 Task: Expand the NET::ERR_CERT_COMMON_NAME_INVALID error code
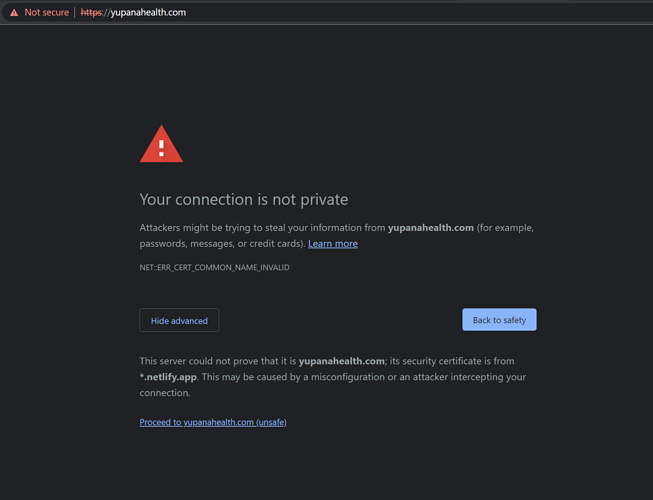[x=214, y=267]
